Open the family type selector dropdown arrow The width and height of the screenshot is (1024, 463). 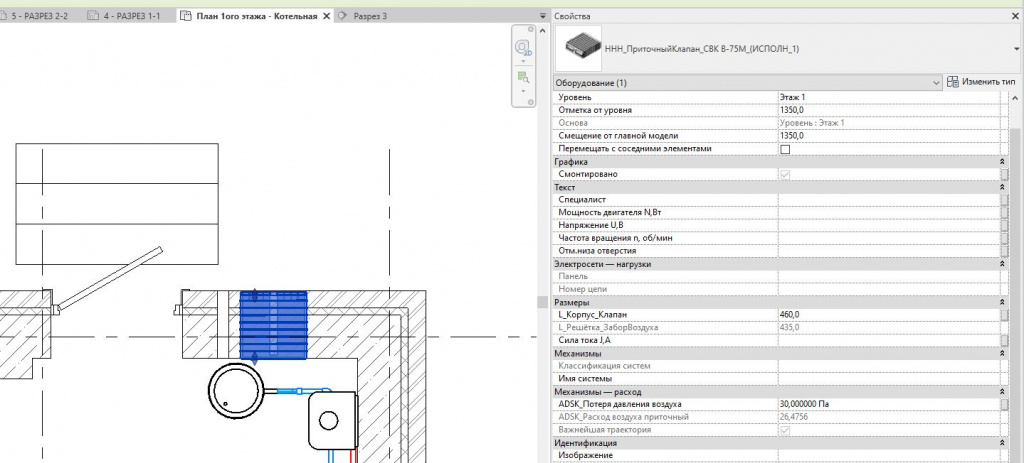tap(1017, 49)
